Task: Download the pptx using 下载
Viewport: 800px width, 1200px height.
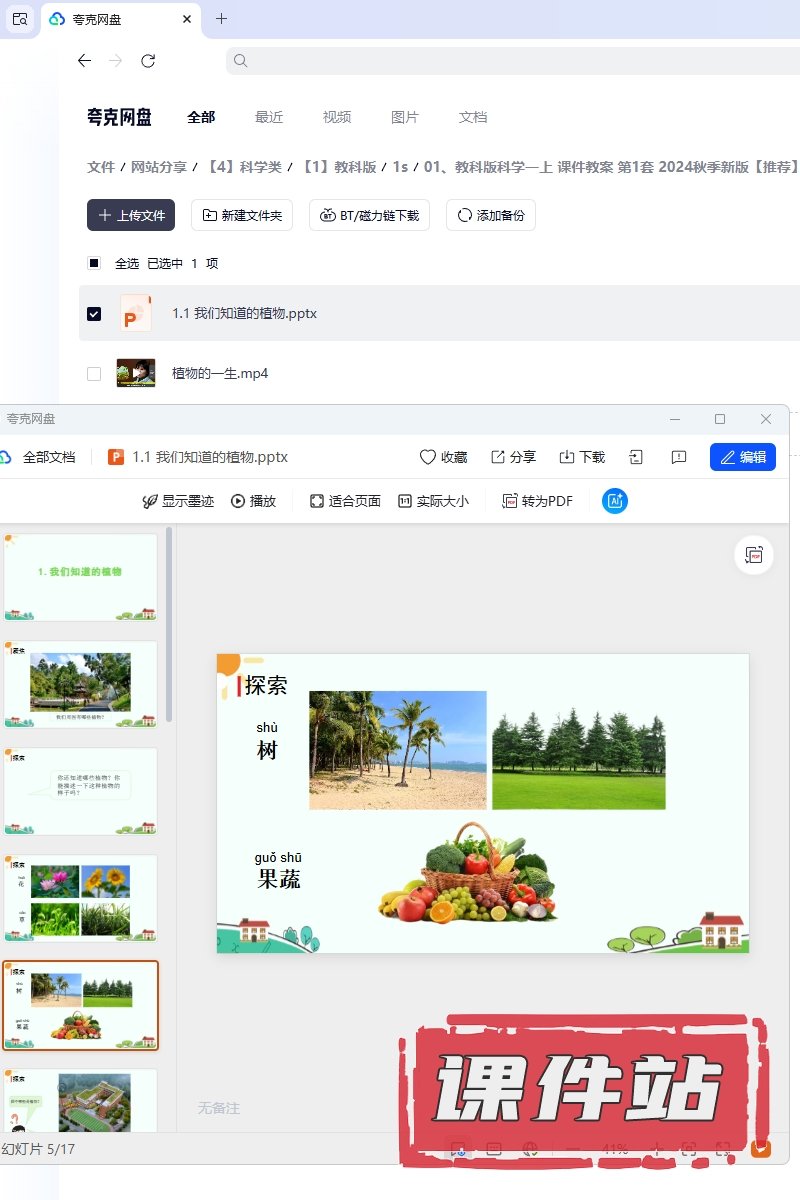Action: 582,457
